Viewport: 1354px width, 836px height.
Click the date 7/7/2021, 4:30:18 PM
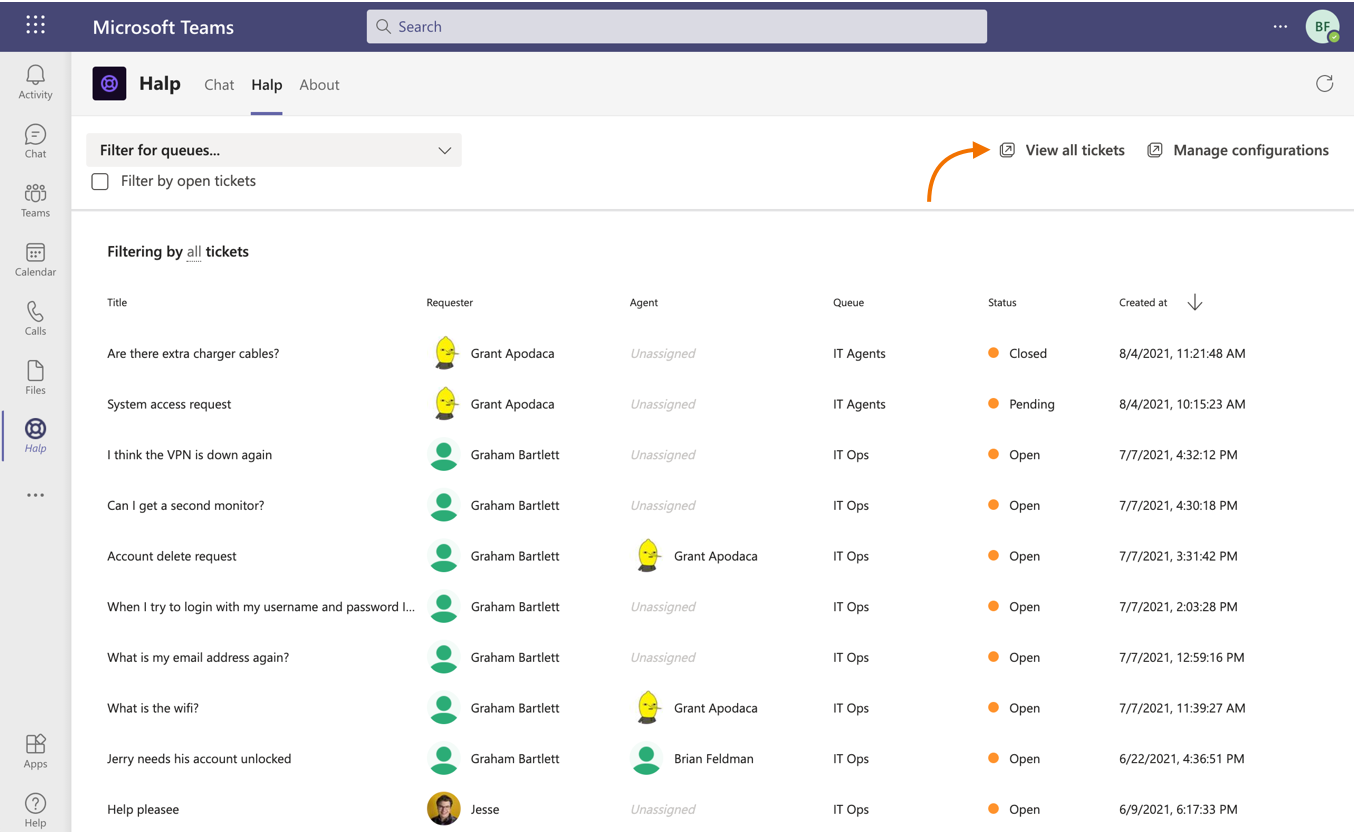(1178, 505)
